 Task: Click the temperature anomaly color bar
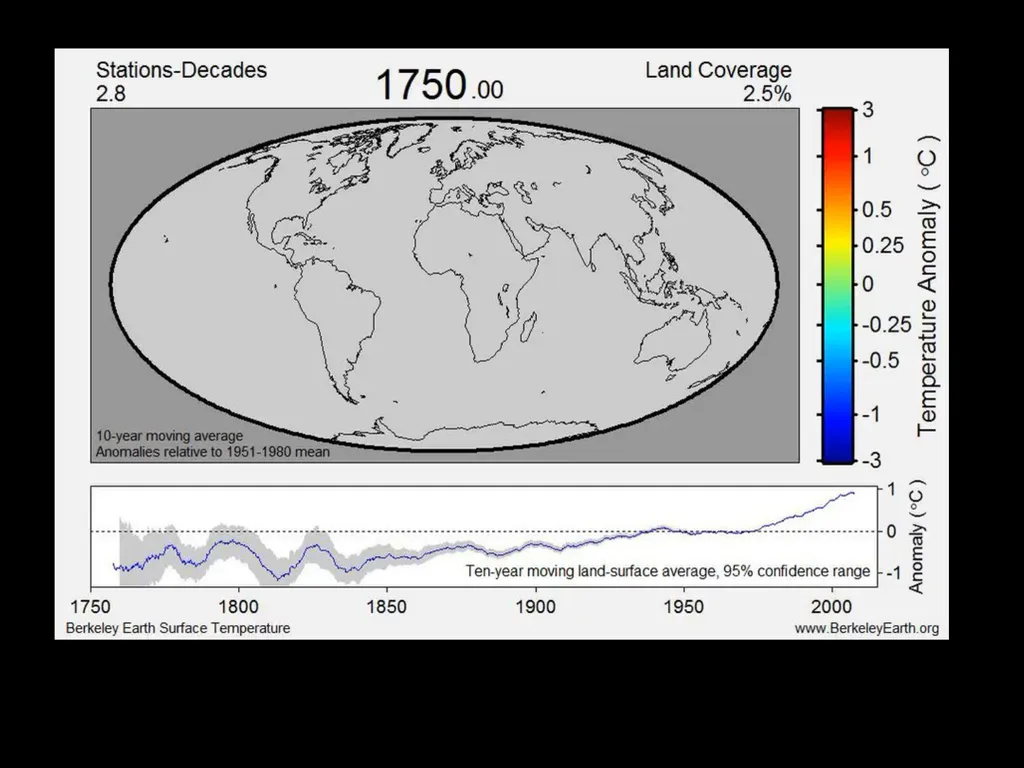[x=837, y=285]
